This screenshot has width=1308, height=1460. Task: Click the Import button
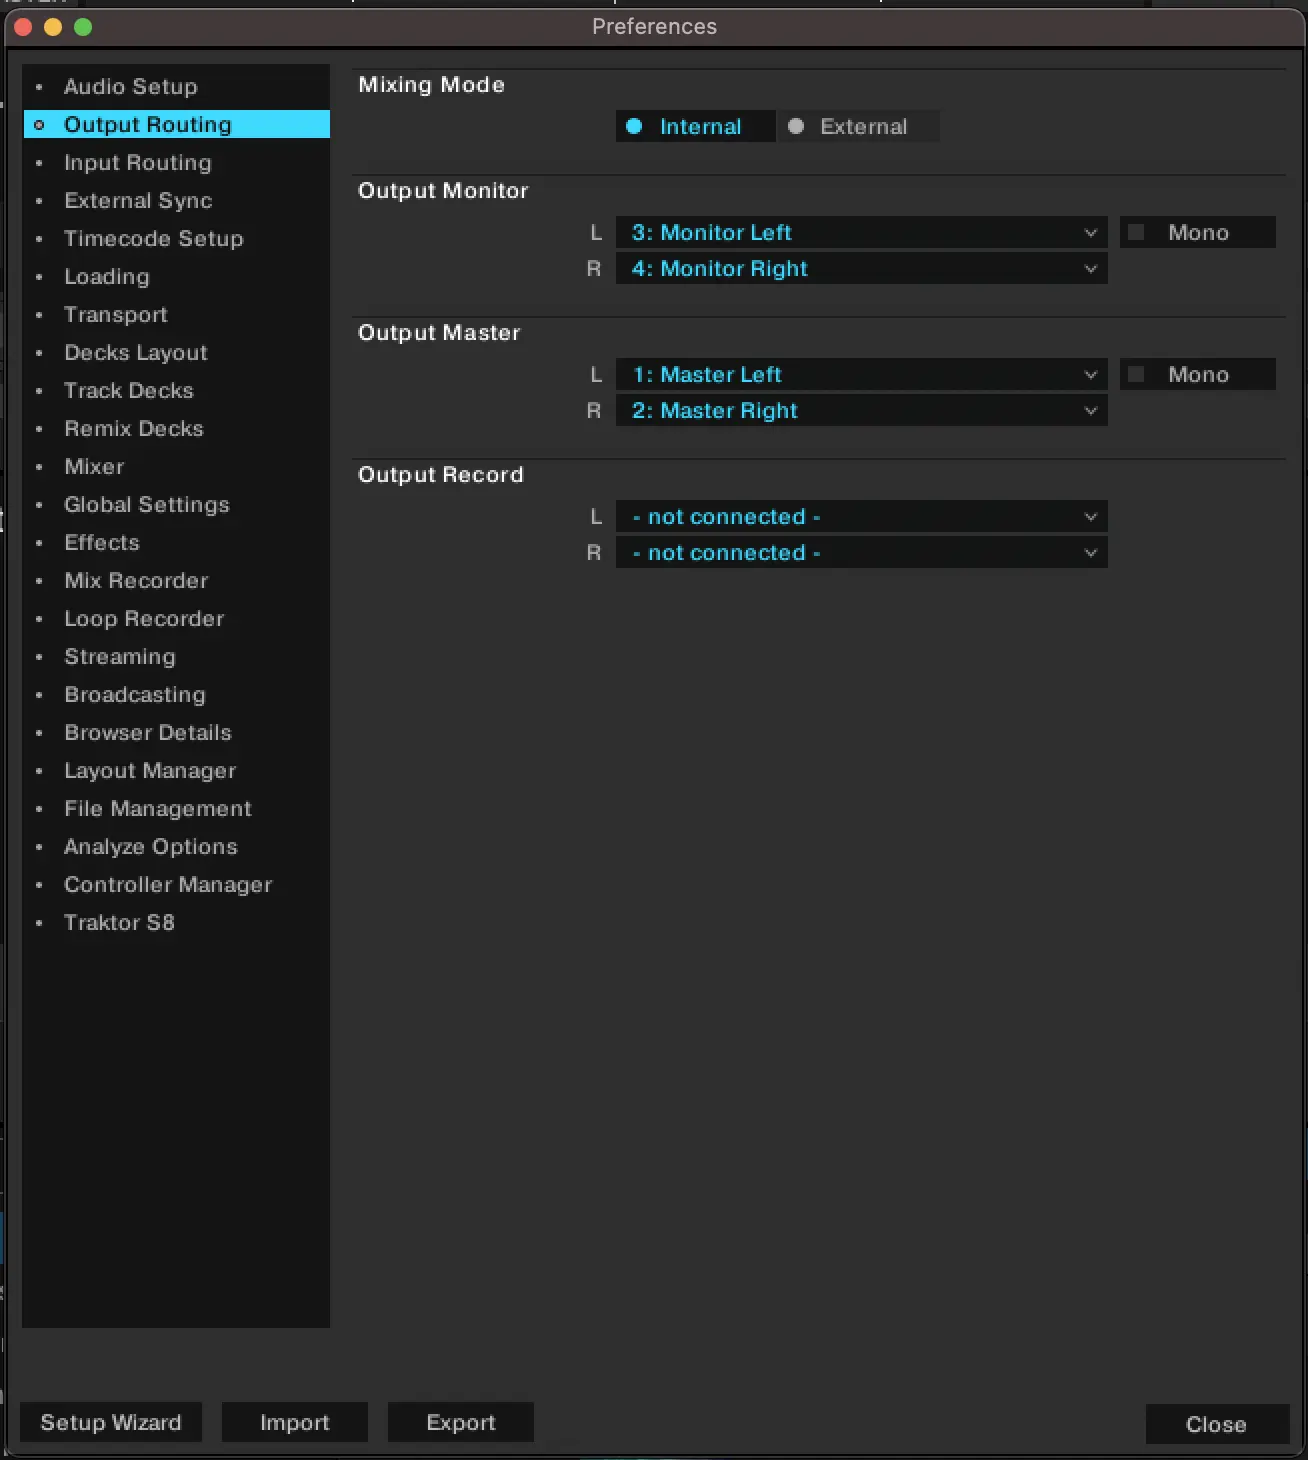294,1422
